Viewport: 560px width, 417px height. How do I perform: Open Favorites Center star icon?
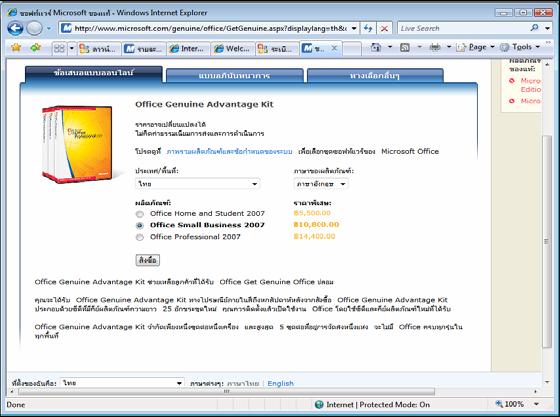coord(16,47)
